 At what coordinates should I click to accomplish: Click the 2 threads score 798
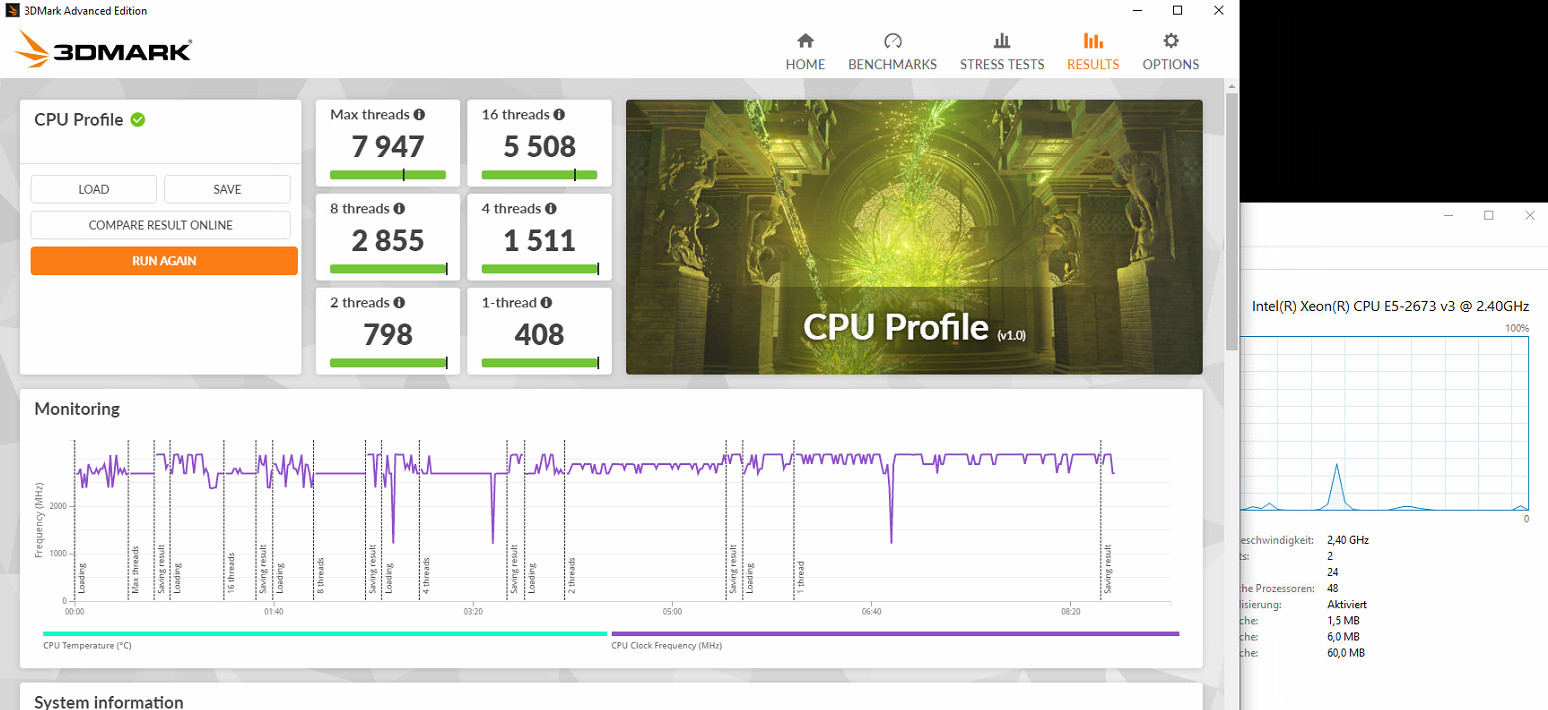[x=388, y=335]
